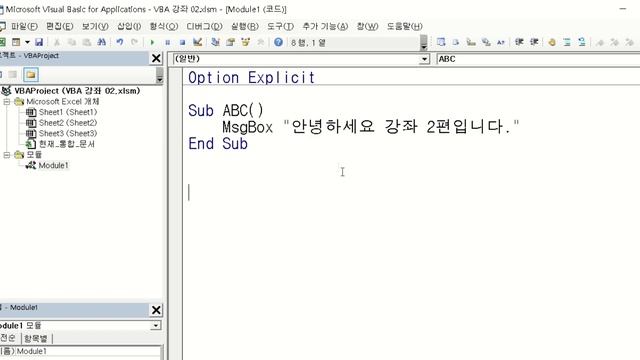
Task: Open the Insert UserForm toolbar icon
Action: click(16, 42)
